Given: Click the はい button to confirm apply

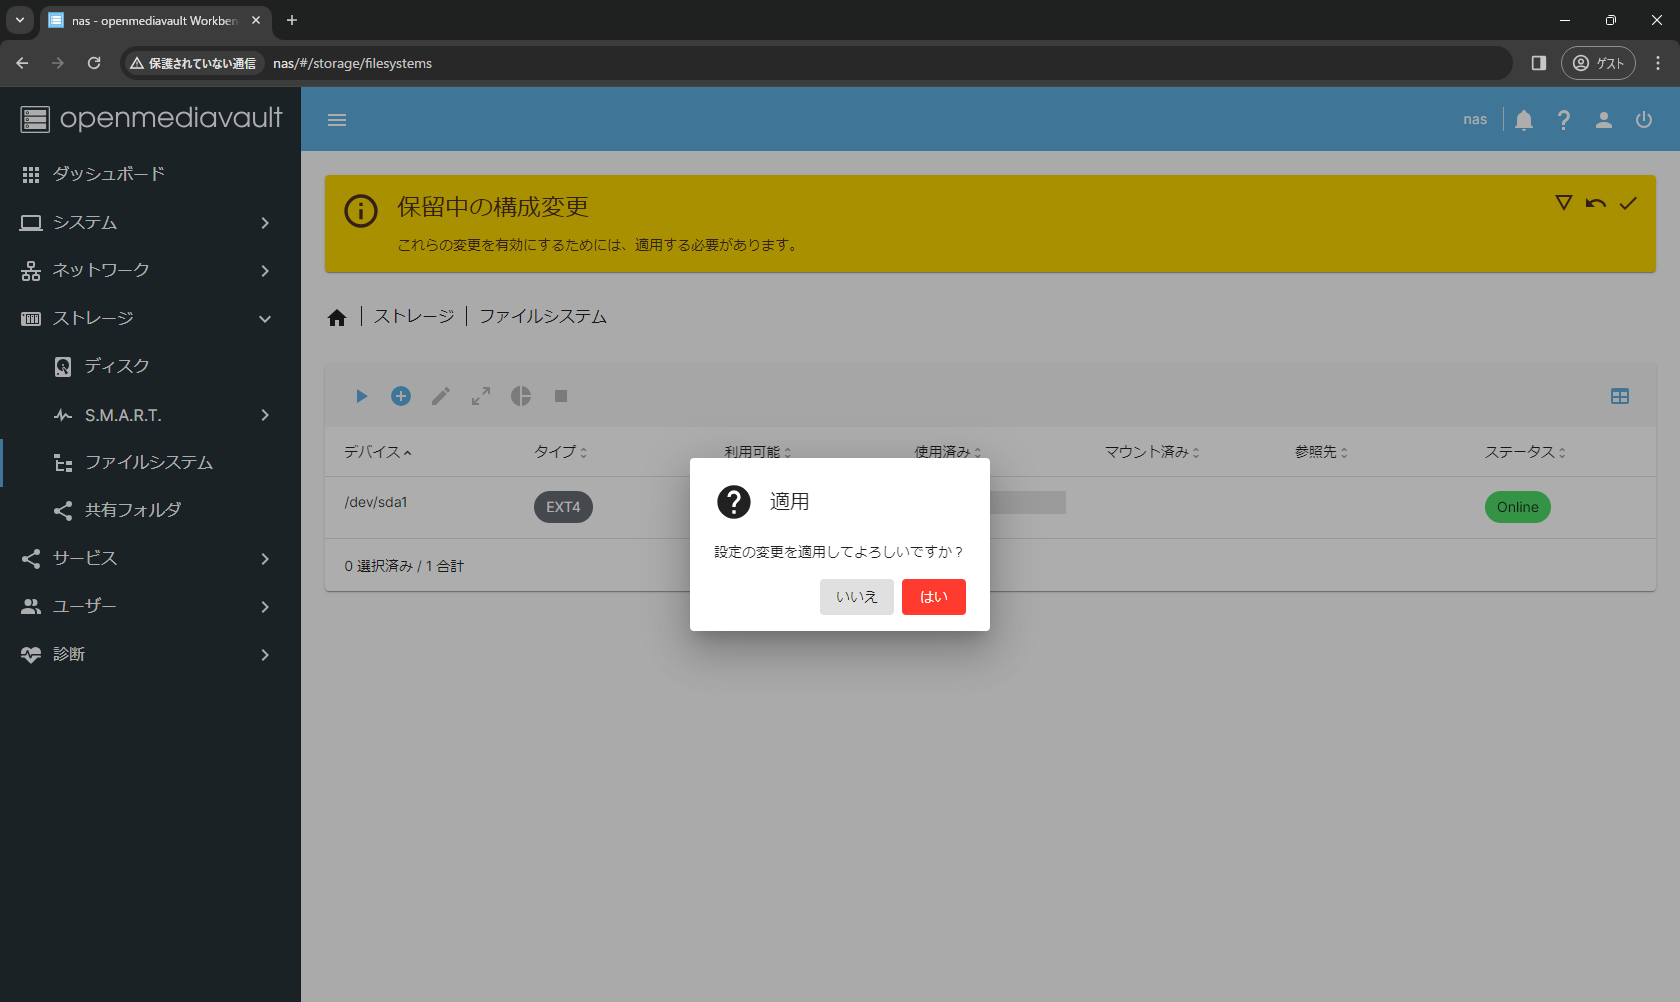Looking at the screenshot, I should click(x=933, y=597).
